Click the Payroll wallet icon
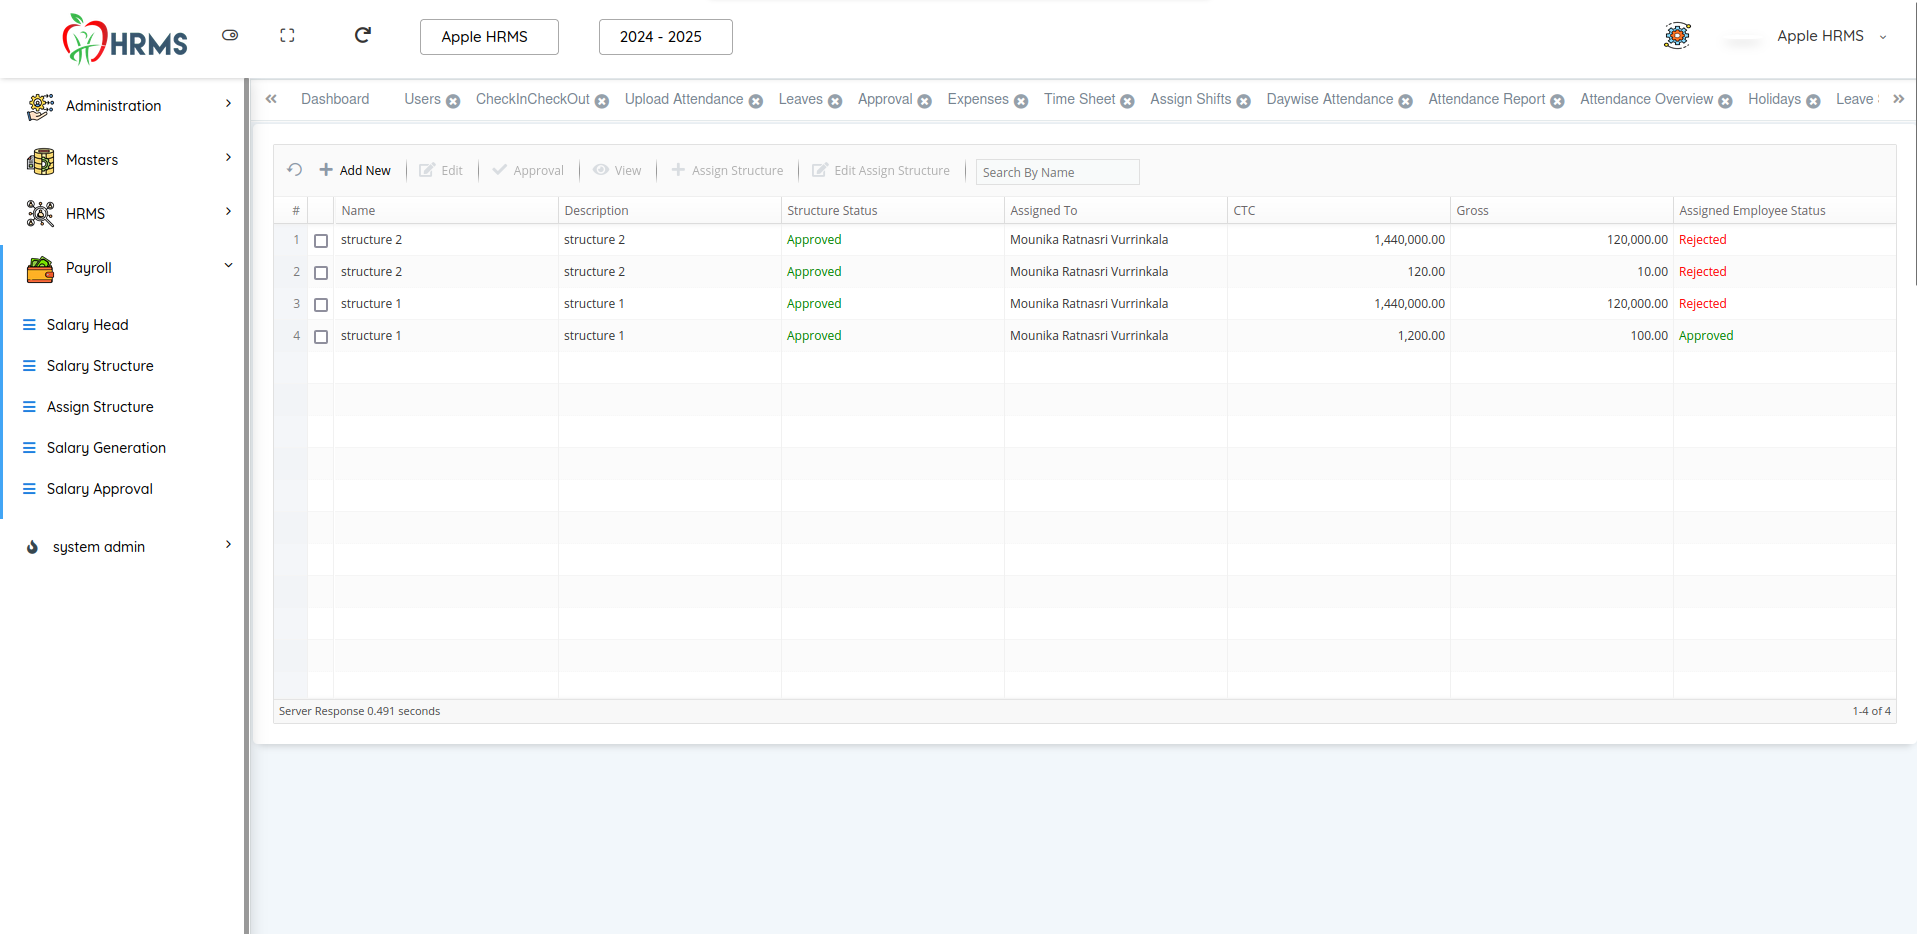This screenshot has width=1917, height=934. [41, 268]
